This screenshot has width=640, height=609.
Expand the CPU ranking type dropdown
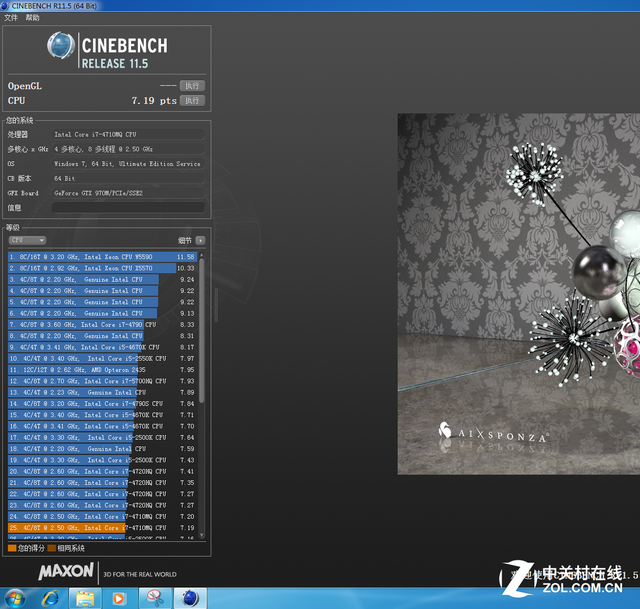pos(27,240)
